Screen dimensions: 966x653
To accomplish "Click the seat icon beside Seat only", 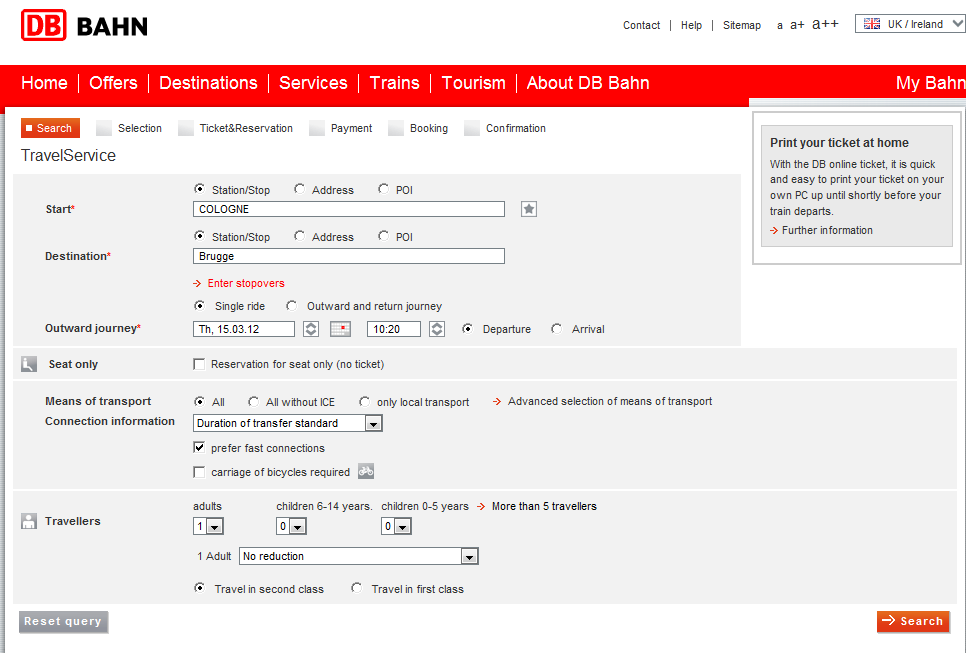I will pyautogui.click(x=29, y=364).
